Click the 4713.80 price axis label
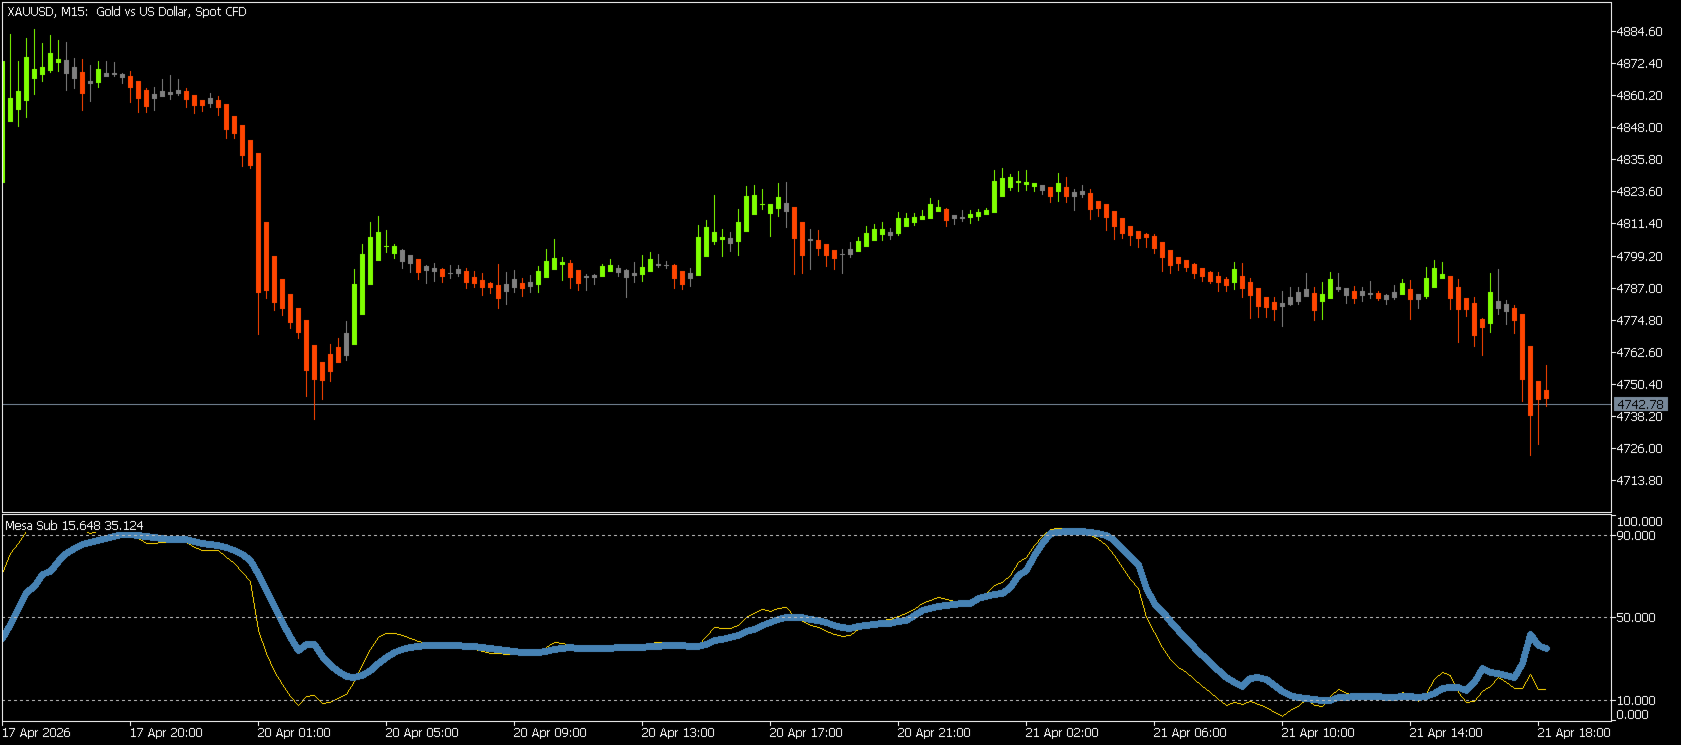Viewport: 1681px width, 745px height. tap(1640, 480)
